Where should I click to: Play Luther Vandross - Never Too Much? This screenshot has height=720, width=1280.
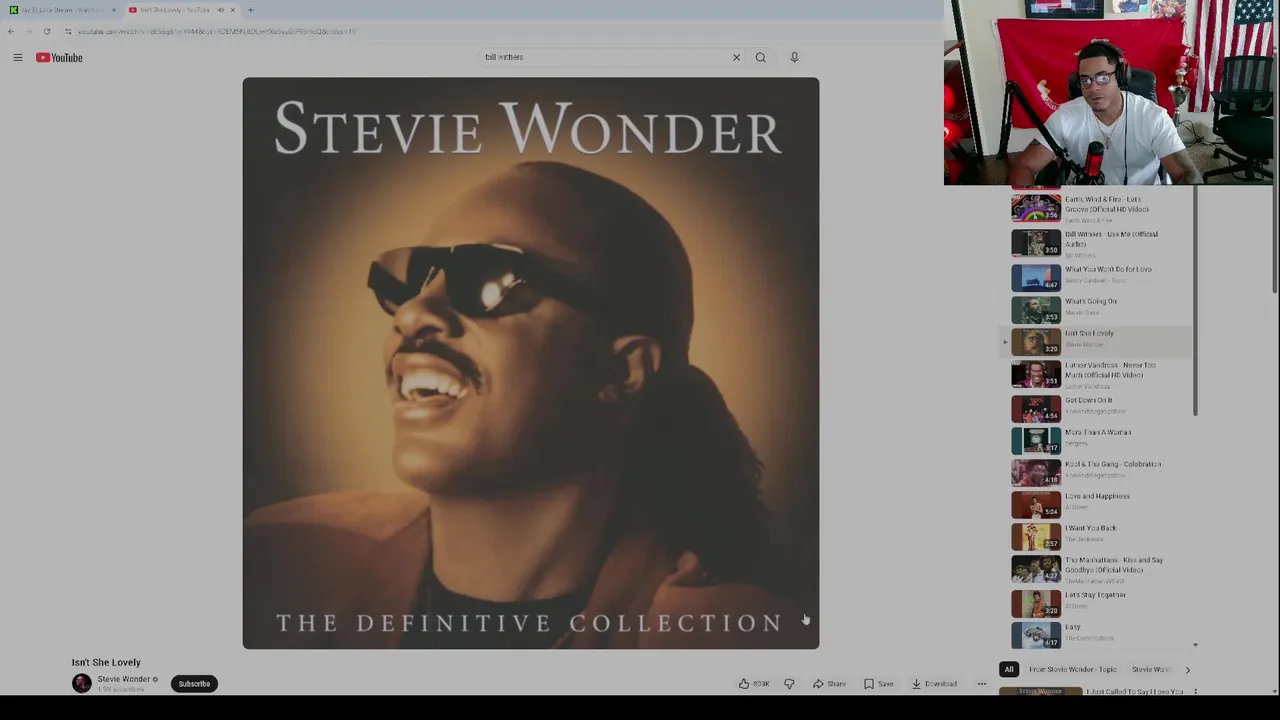1097,374
